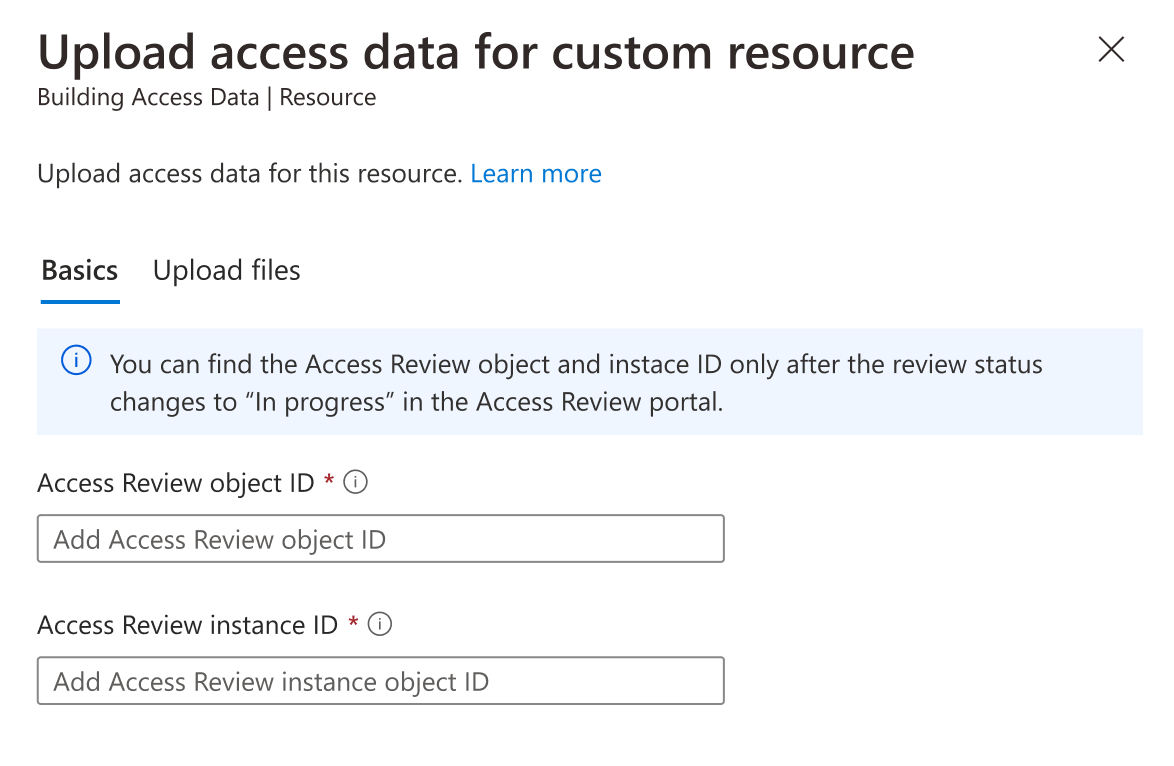Screen dimensions: 1174x766
Task: Select the Basics tab
Action: coord(79,270)
